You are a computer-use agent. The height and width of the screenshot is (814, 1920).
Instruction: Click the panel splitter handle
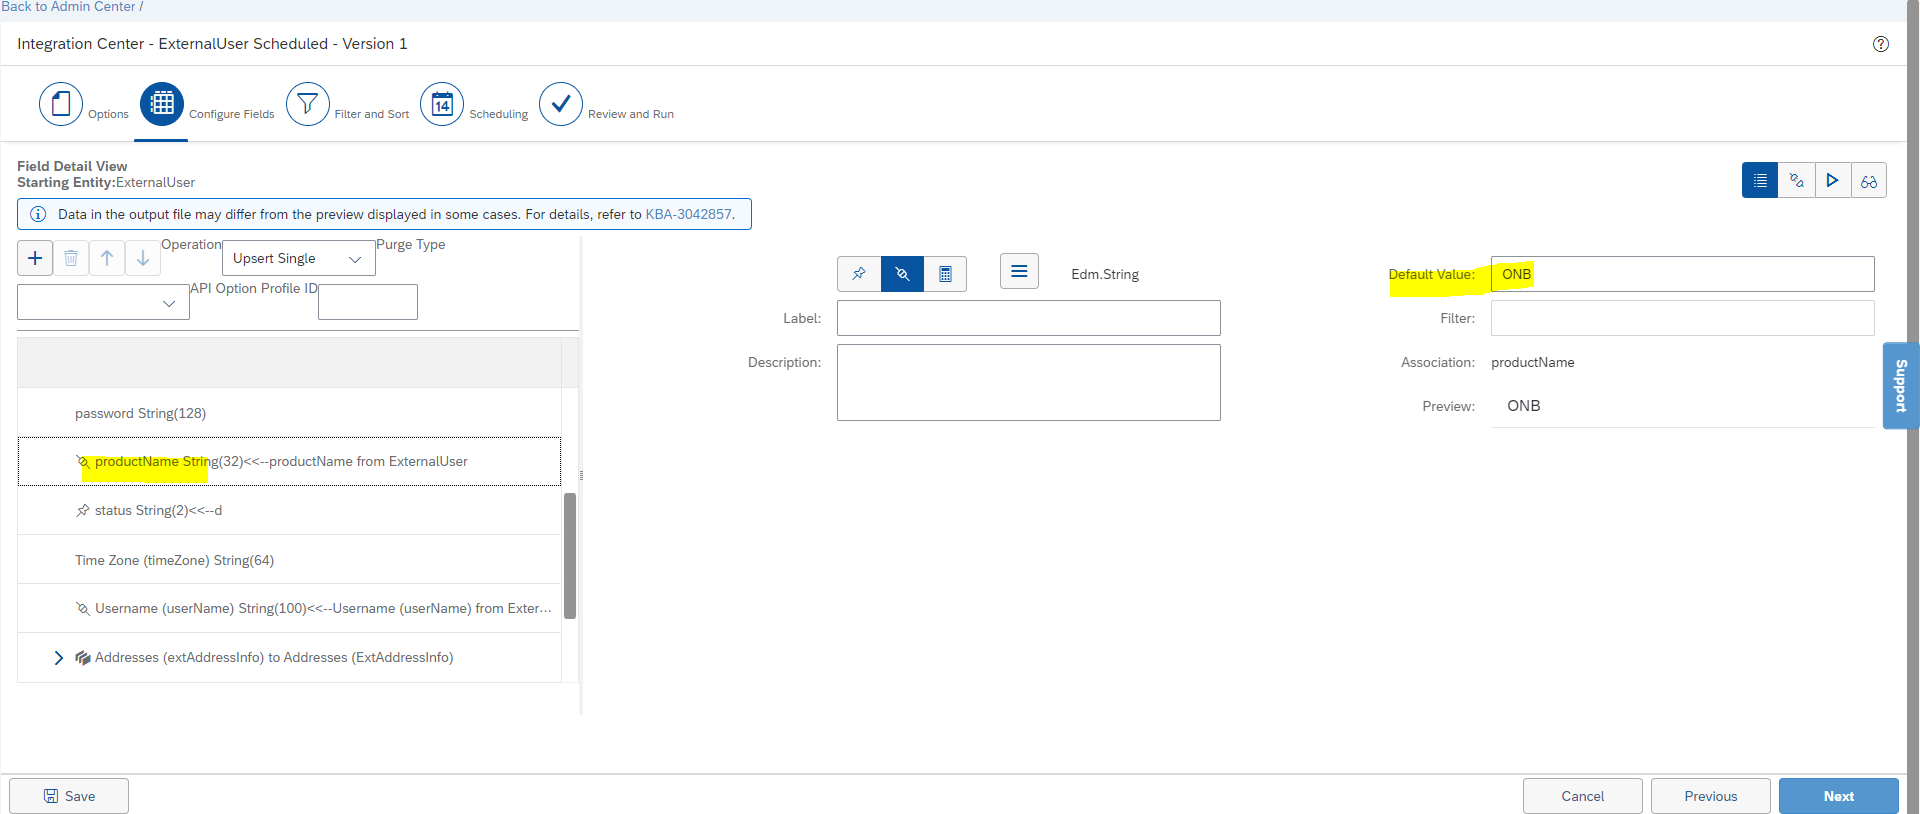click(x=581, y=476)
